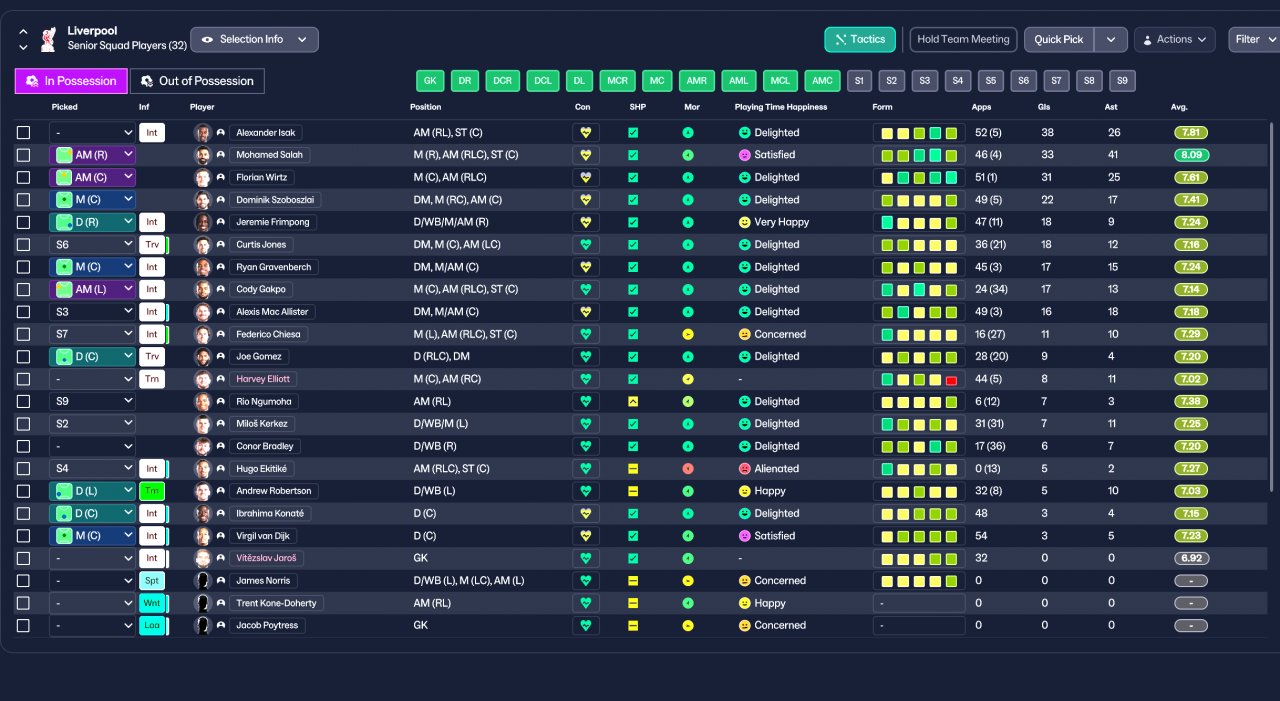Tick the checkbox for Harvey Elliott

[24, 379]
